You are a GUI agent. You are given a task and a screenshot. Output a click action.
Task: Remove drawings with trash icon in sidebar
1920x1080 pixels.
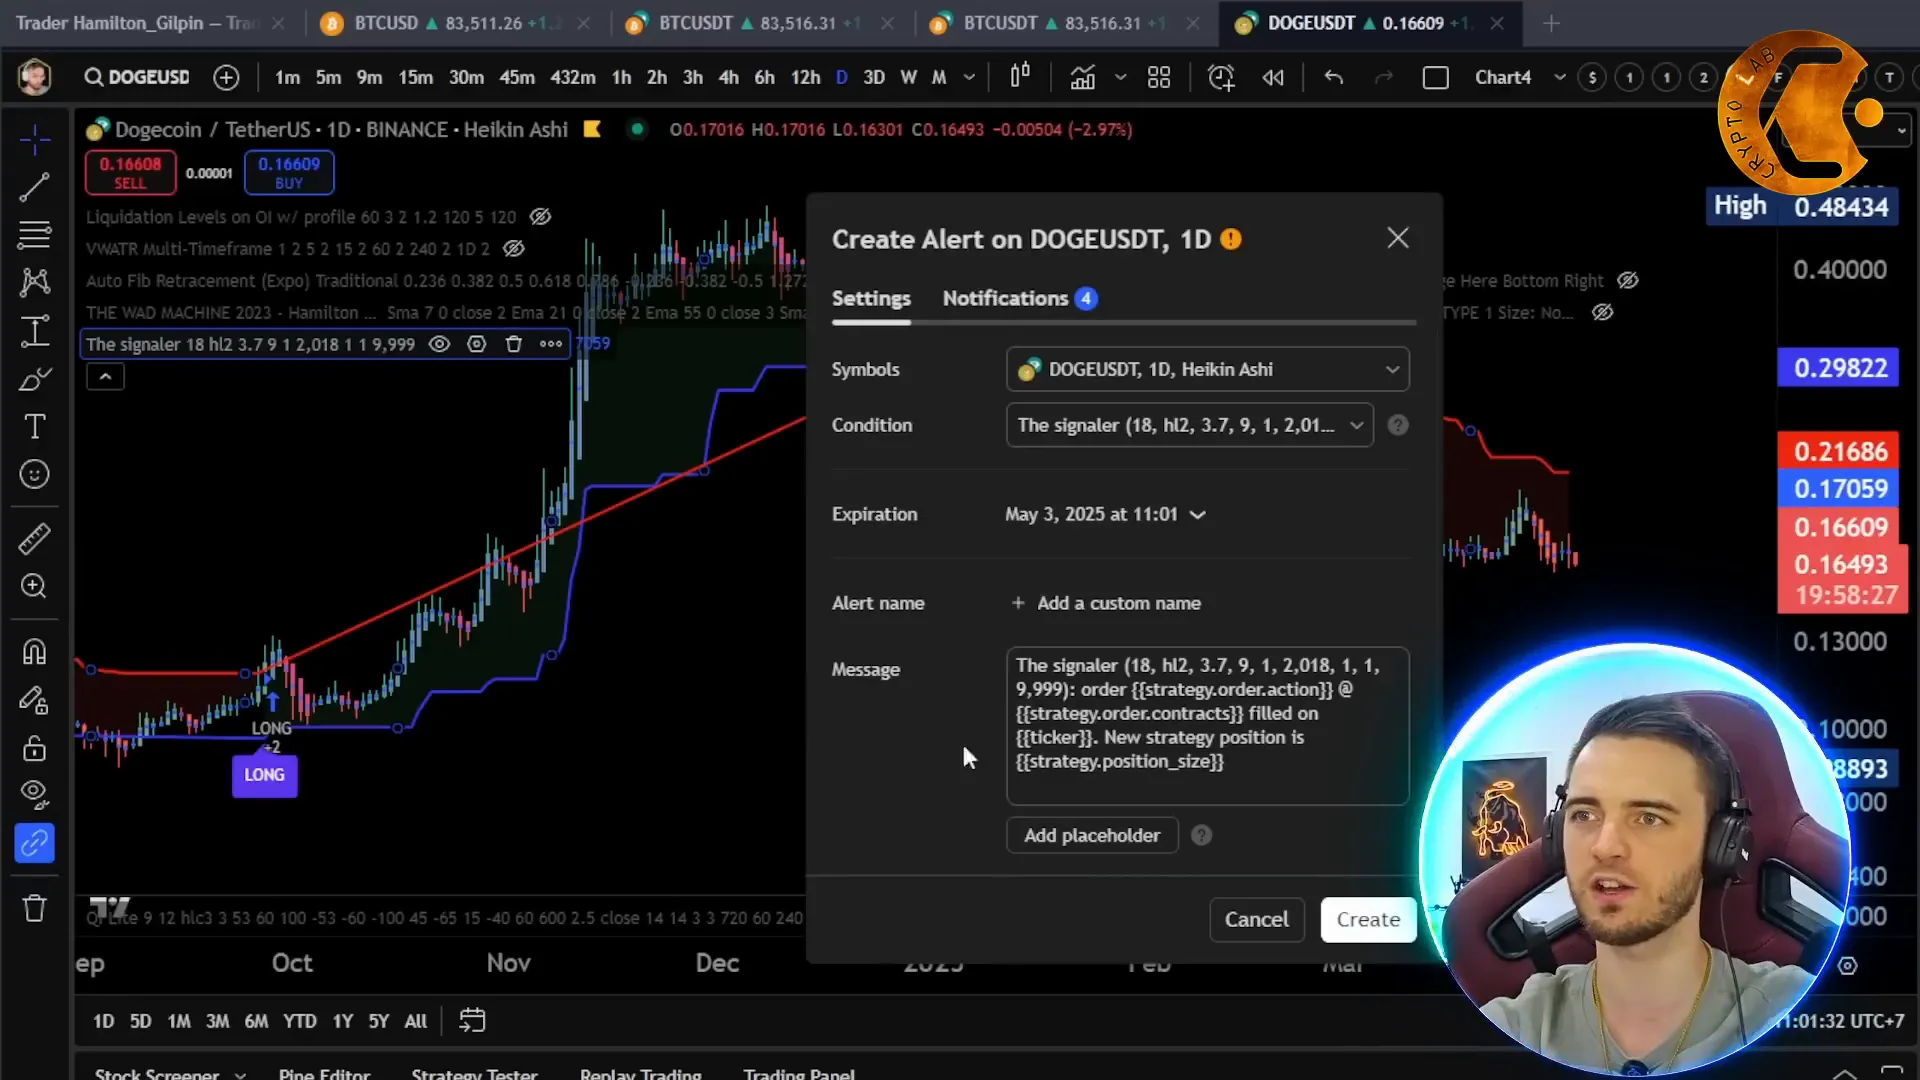point(34,908)
